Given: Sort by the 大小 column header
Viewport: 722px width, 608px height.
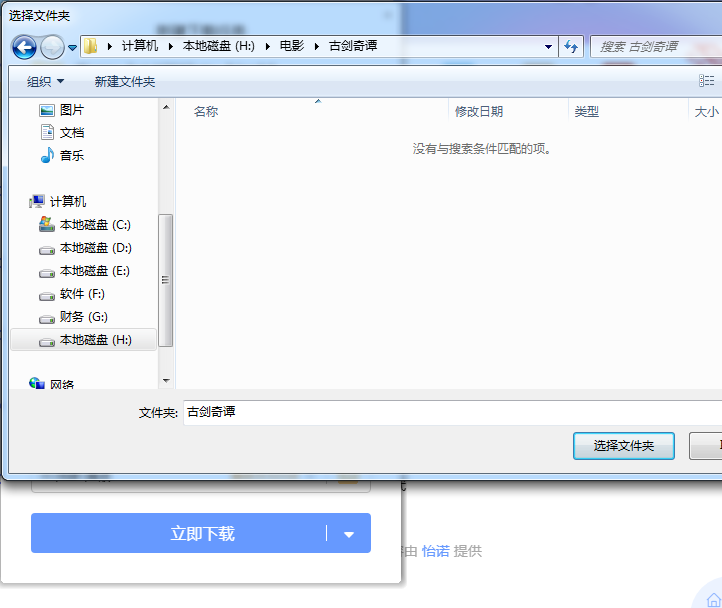Looking at the screenshot, I should click(706, 111).
